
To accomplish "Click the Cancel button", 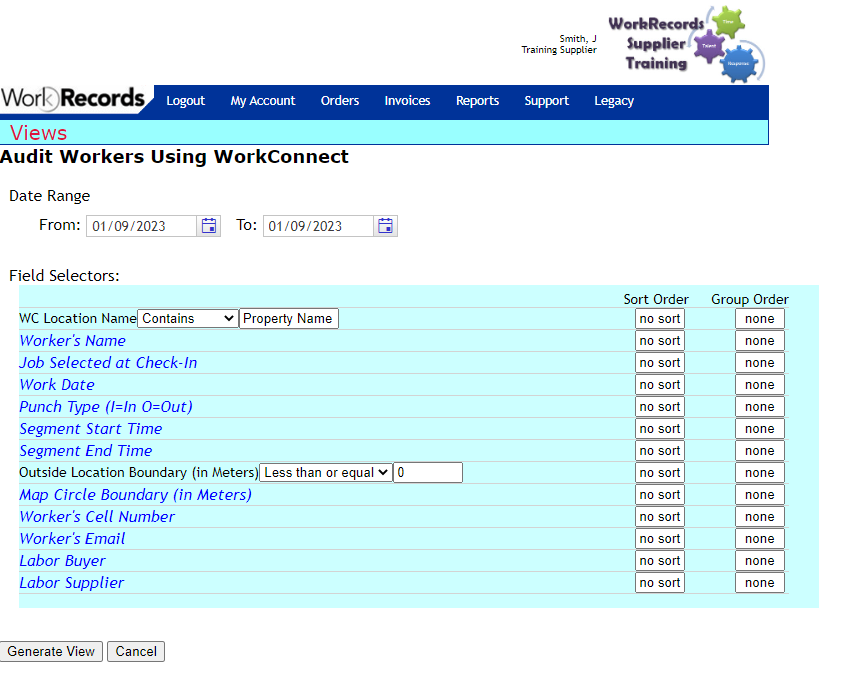I will (x=136, y=652).
